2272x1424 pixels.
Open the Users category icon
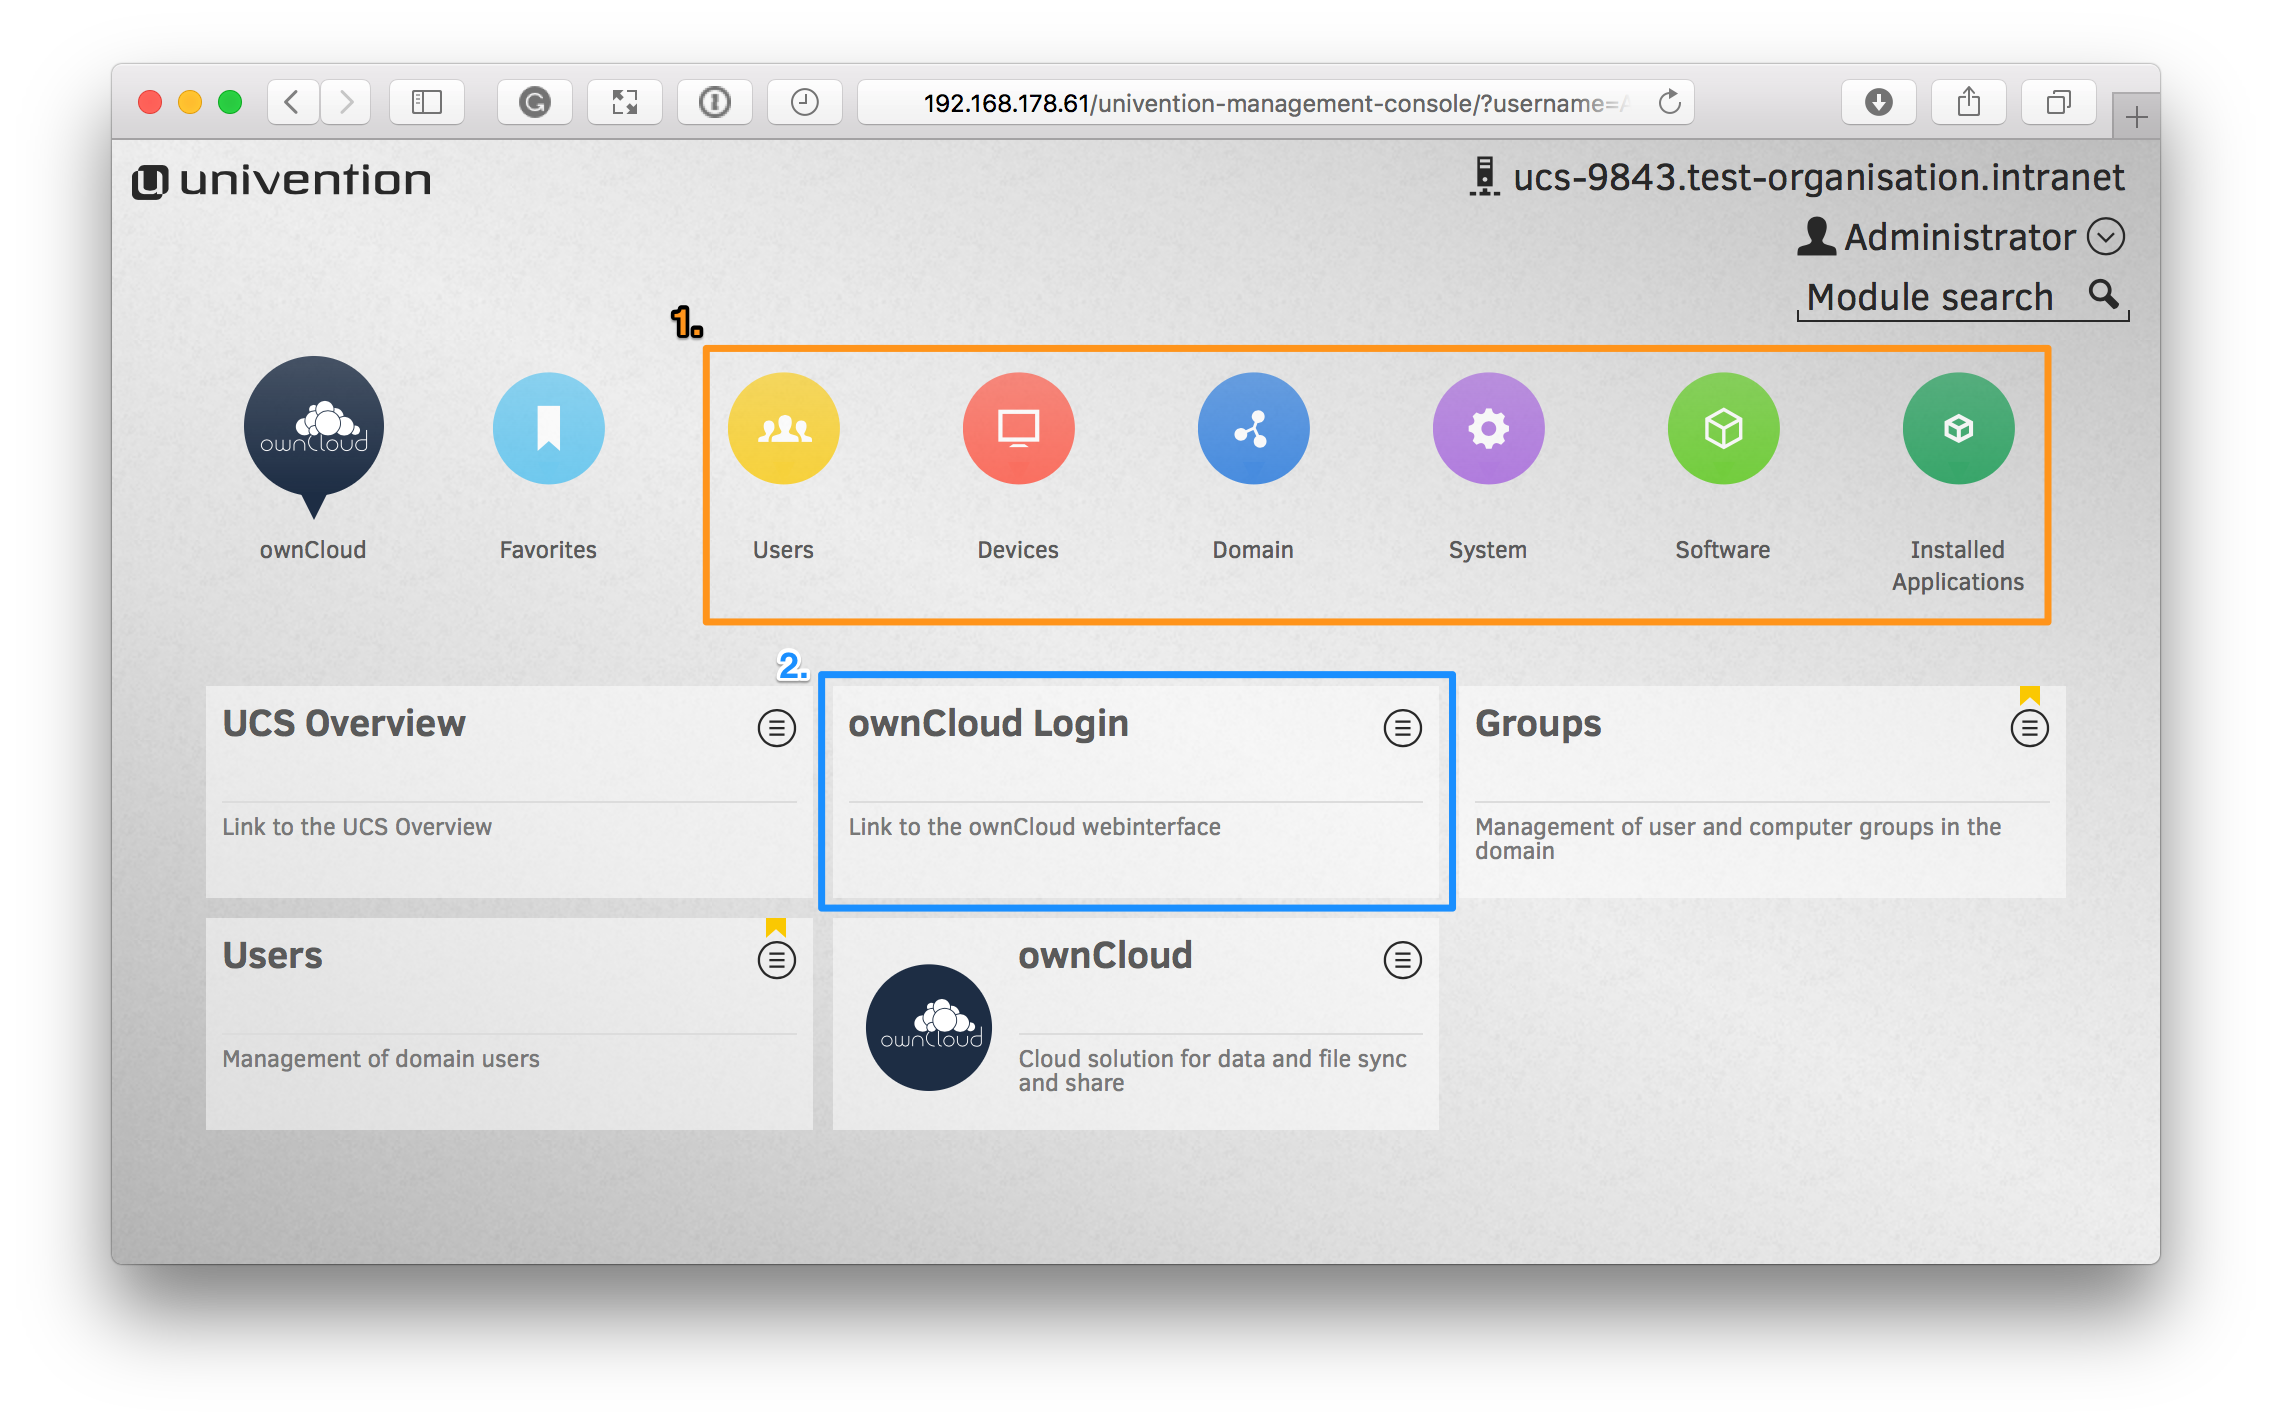784,428
